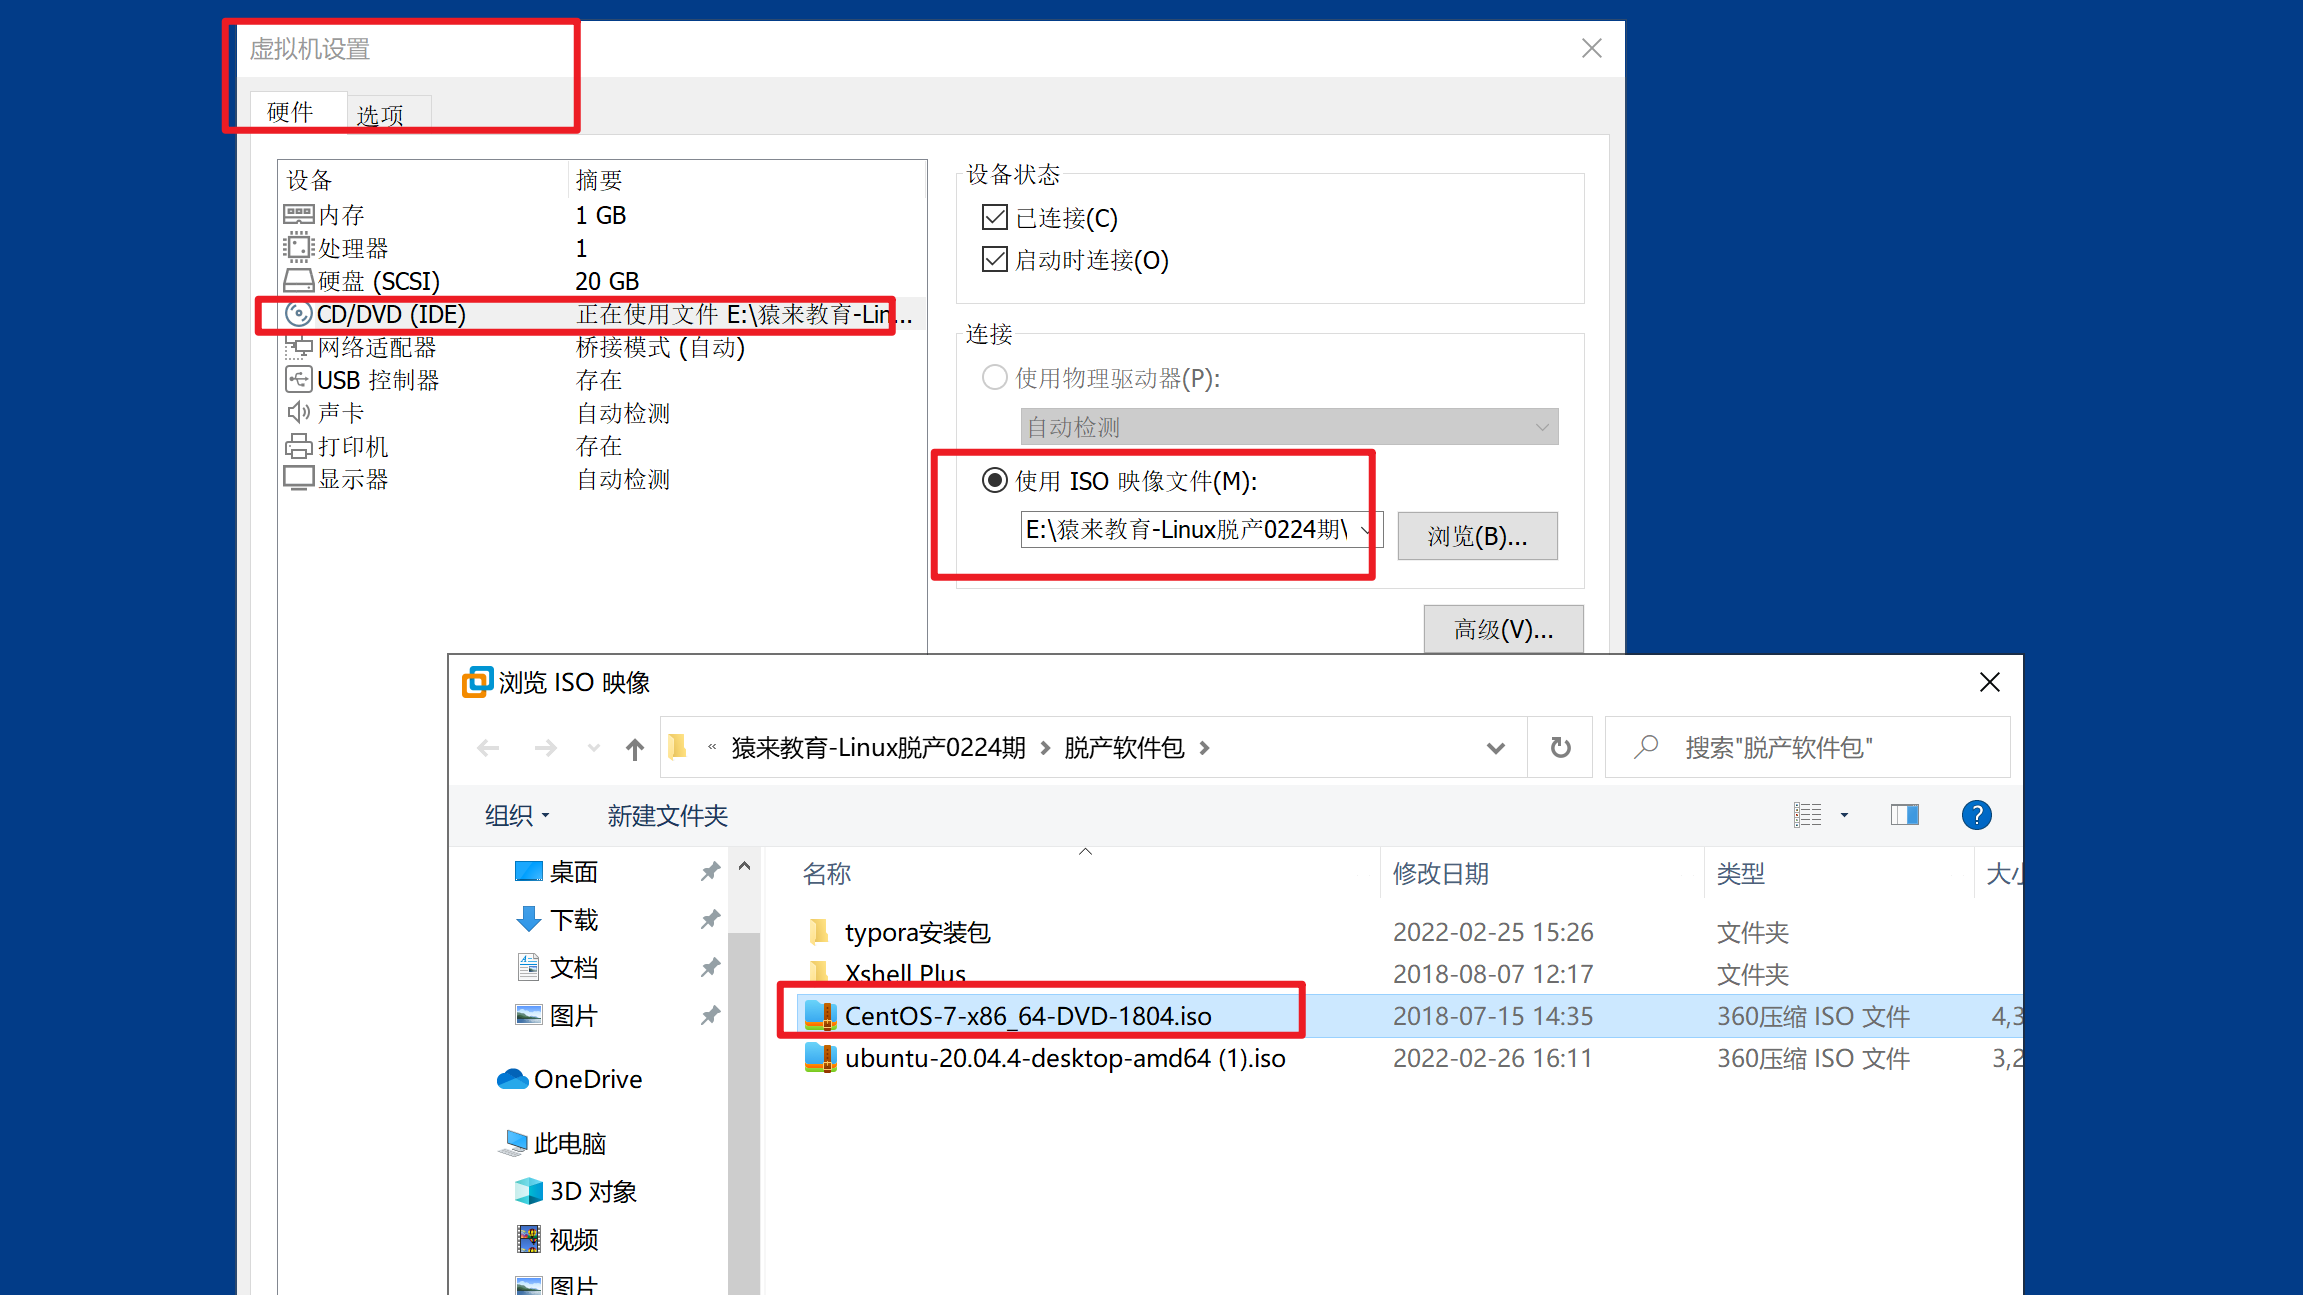This screenshot has width=2303, height=1295.
Task: Close the 浏览 ISO 映像 dialog
Action: [x=1990, y=682]
